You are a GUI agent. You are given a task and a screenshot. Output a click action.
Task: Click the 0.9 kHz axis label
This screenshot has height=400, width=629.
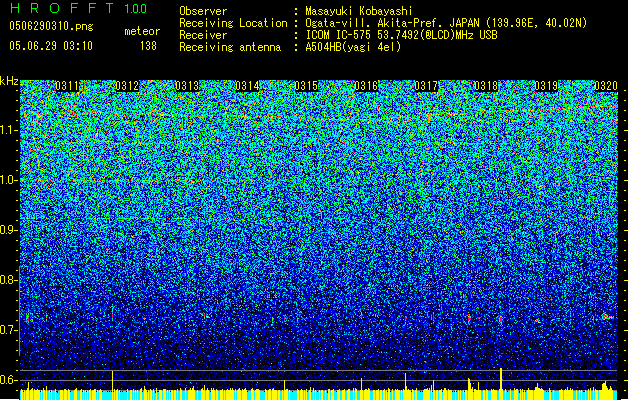click(8, 230)
